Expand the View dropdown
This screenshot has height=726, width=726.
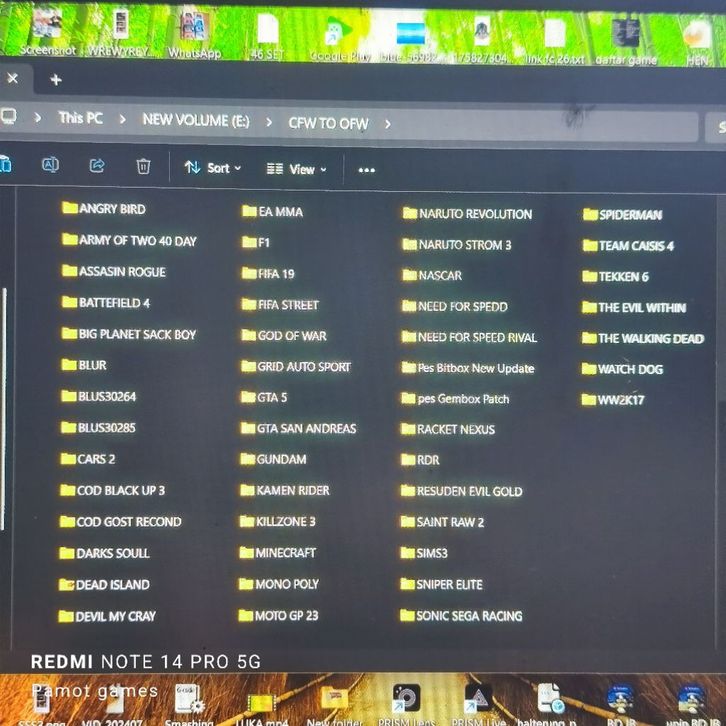[297, 170]
